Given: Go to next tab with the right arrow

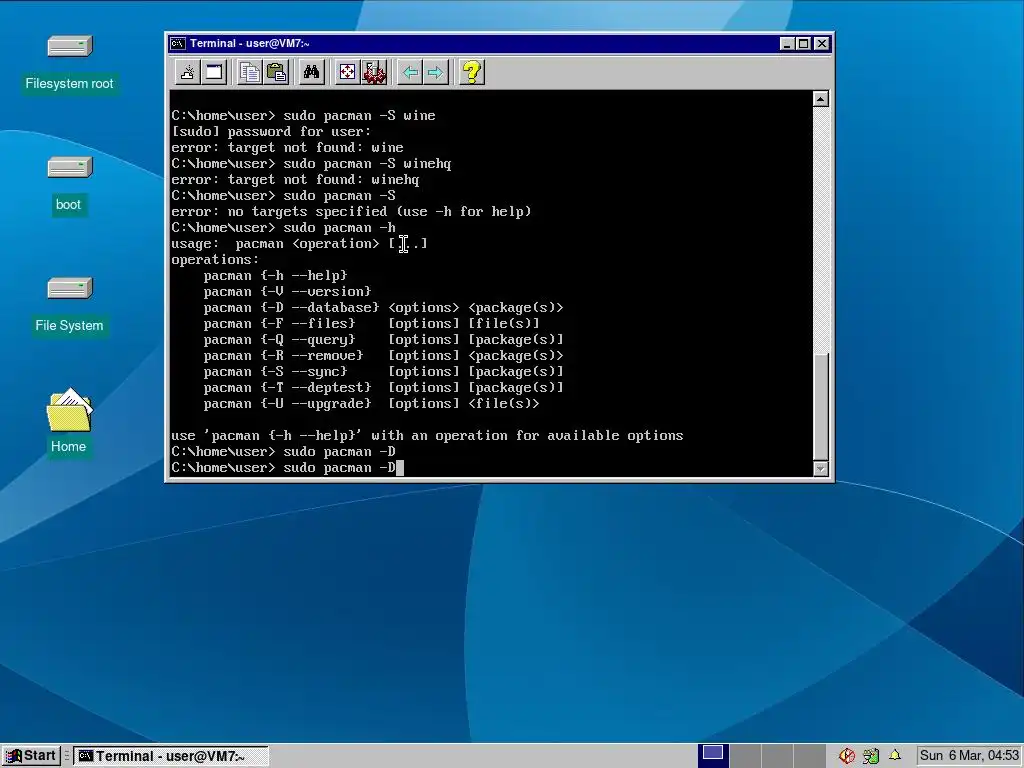Looking at the screenshot, I should click(436, 72).
